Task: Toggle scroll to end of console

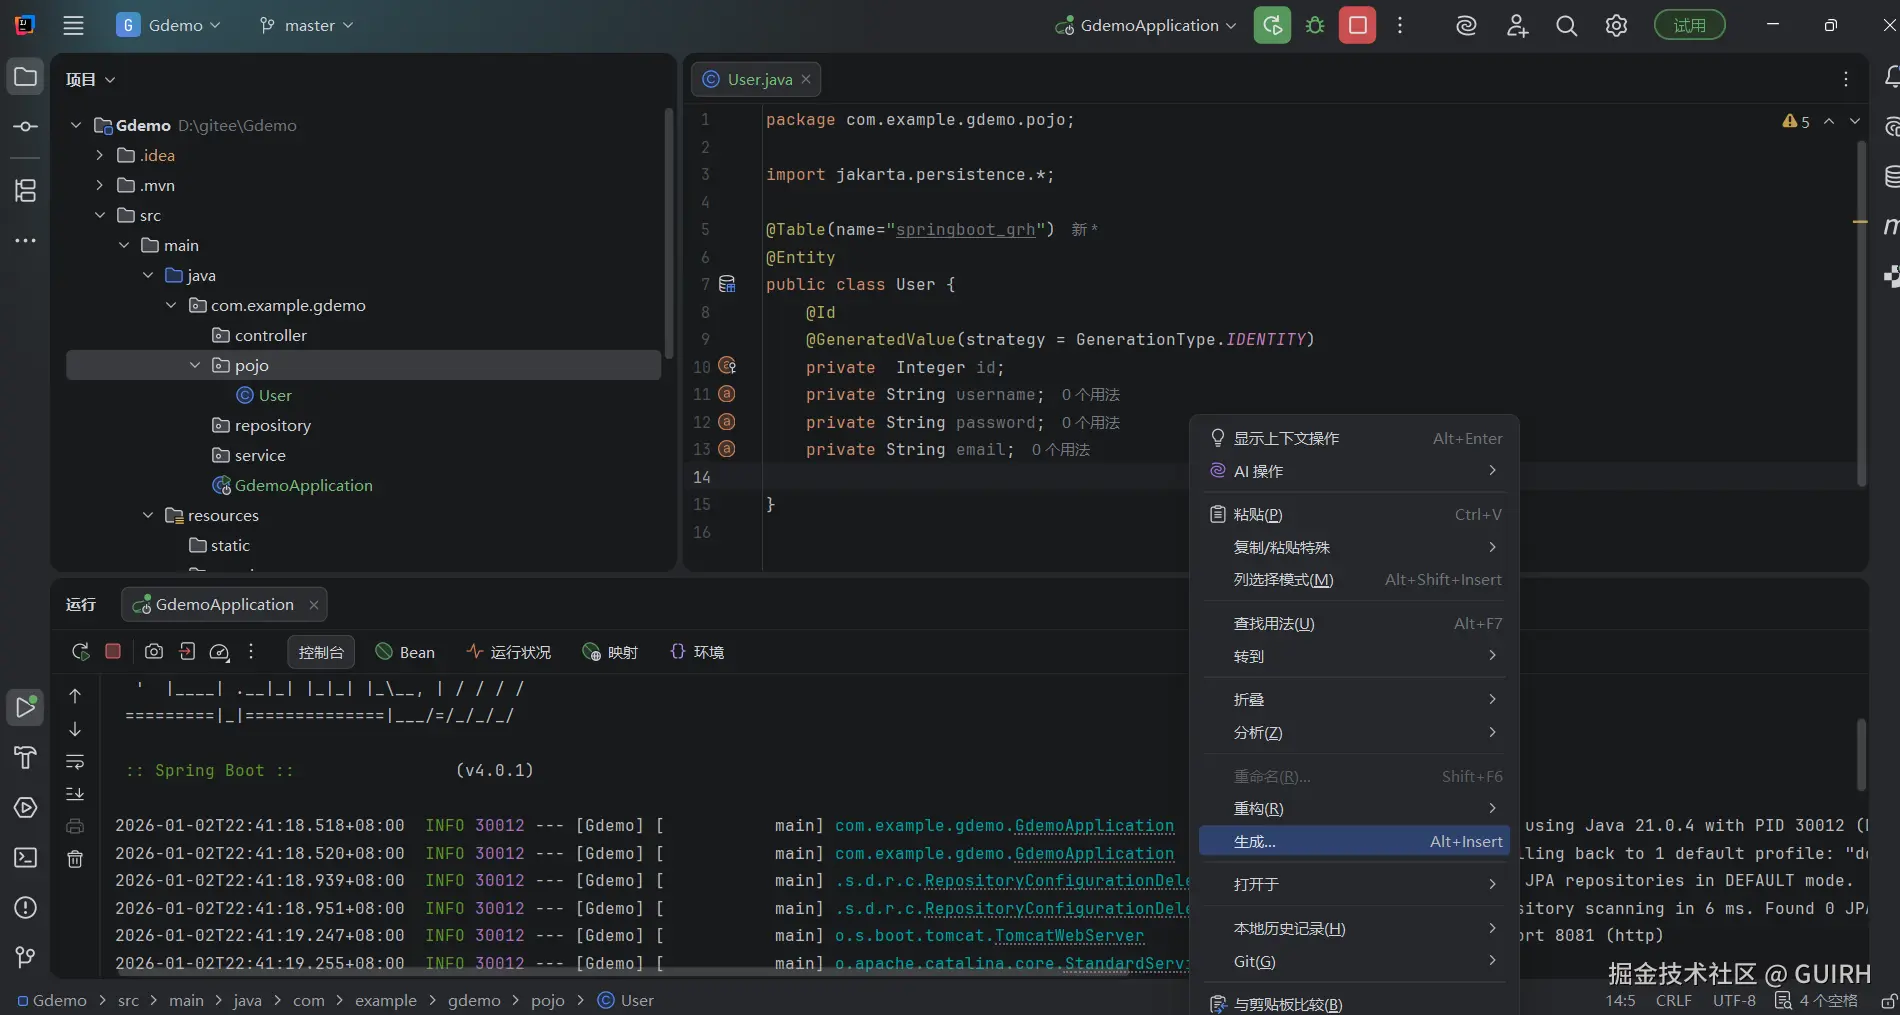Action: pyautogui.click(x=75, y=794)
